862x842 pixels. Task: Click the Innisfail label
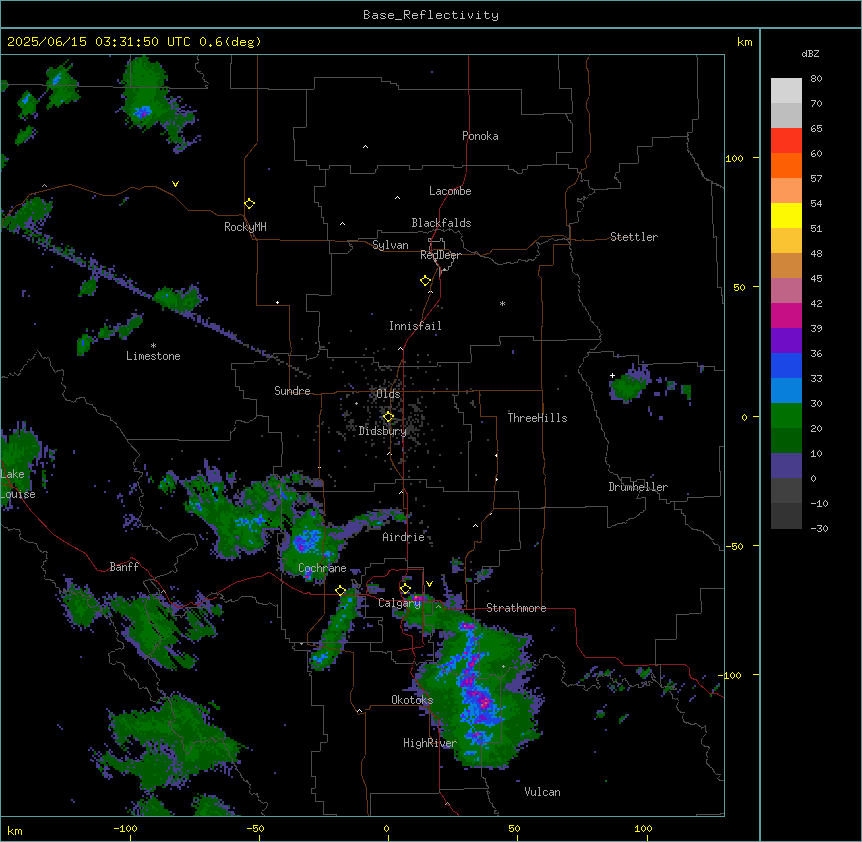coord(415,326)
